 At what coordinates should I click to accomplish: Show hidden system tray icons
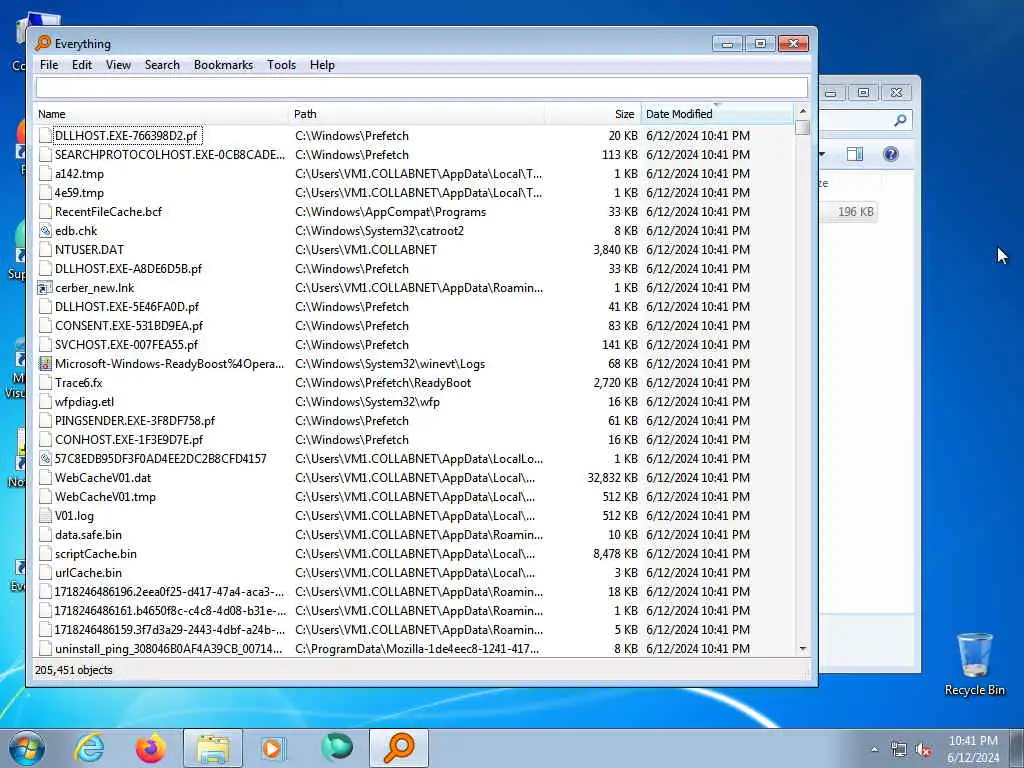click(x=874, y=749)
